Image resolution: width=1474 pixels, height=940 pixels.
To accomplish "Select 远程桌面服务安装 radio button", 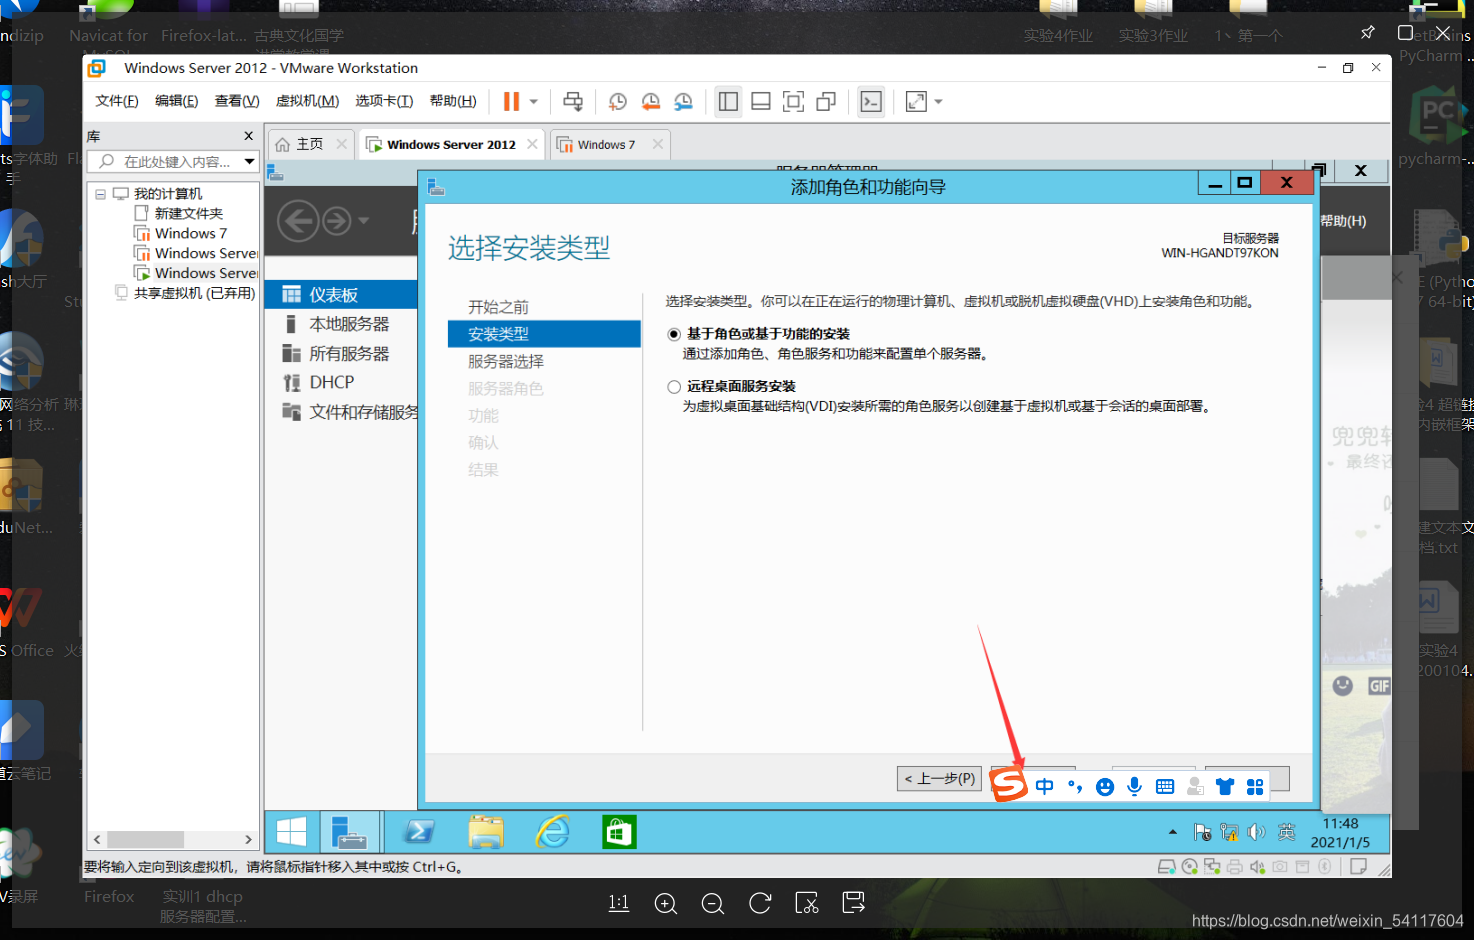I will tap(674, 387).
